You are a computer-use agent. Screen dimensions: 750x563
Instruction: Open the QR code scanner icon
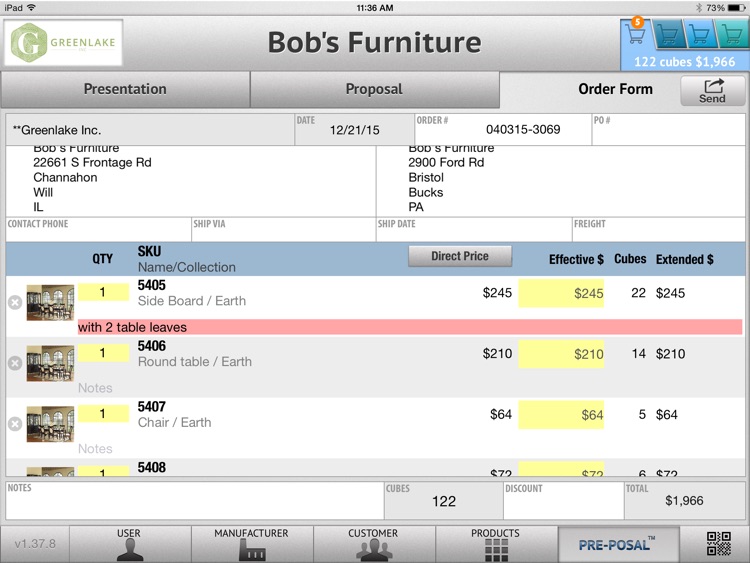tap(719, 544)
